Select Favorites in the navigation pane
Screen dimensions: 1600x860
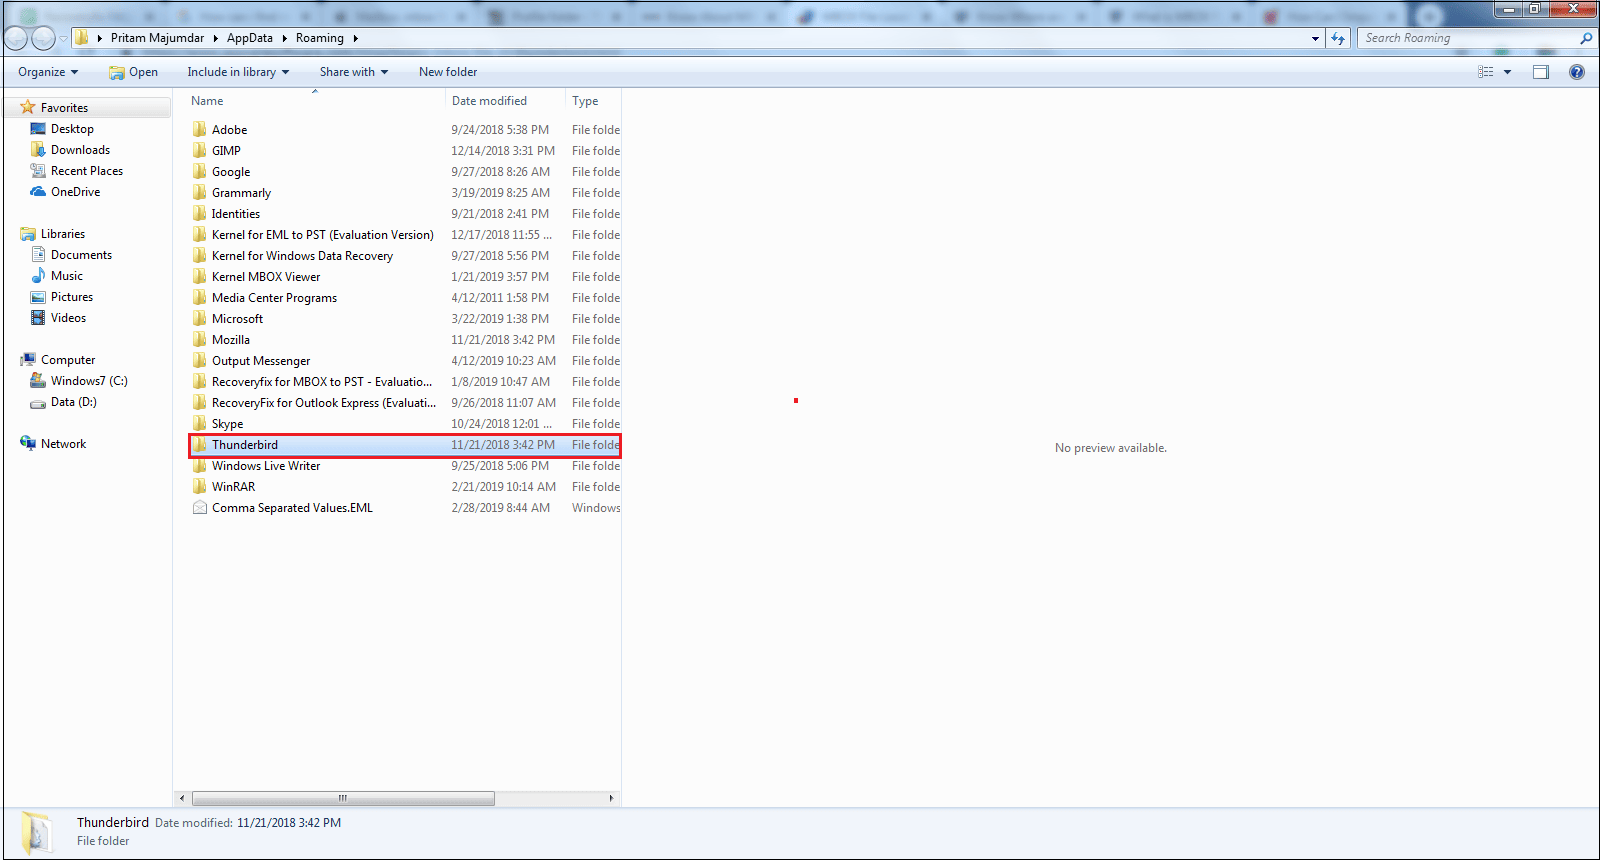tap(64, 107)
